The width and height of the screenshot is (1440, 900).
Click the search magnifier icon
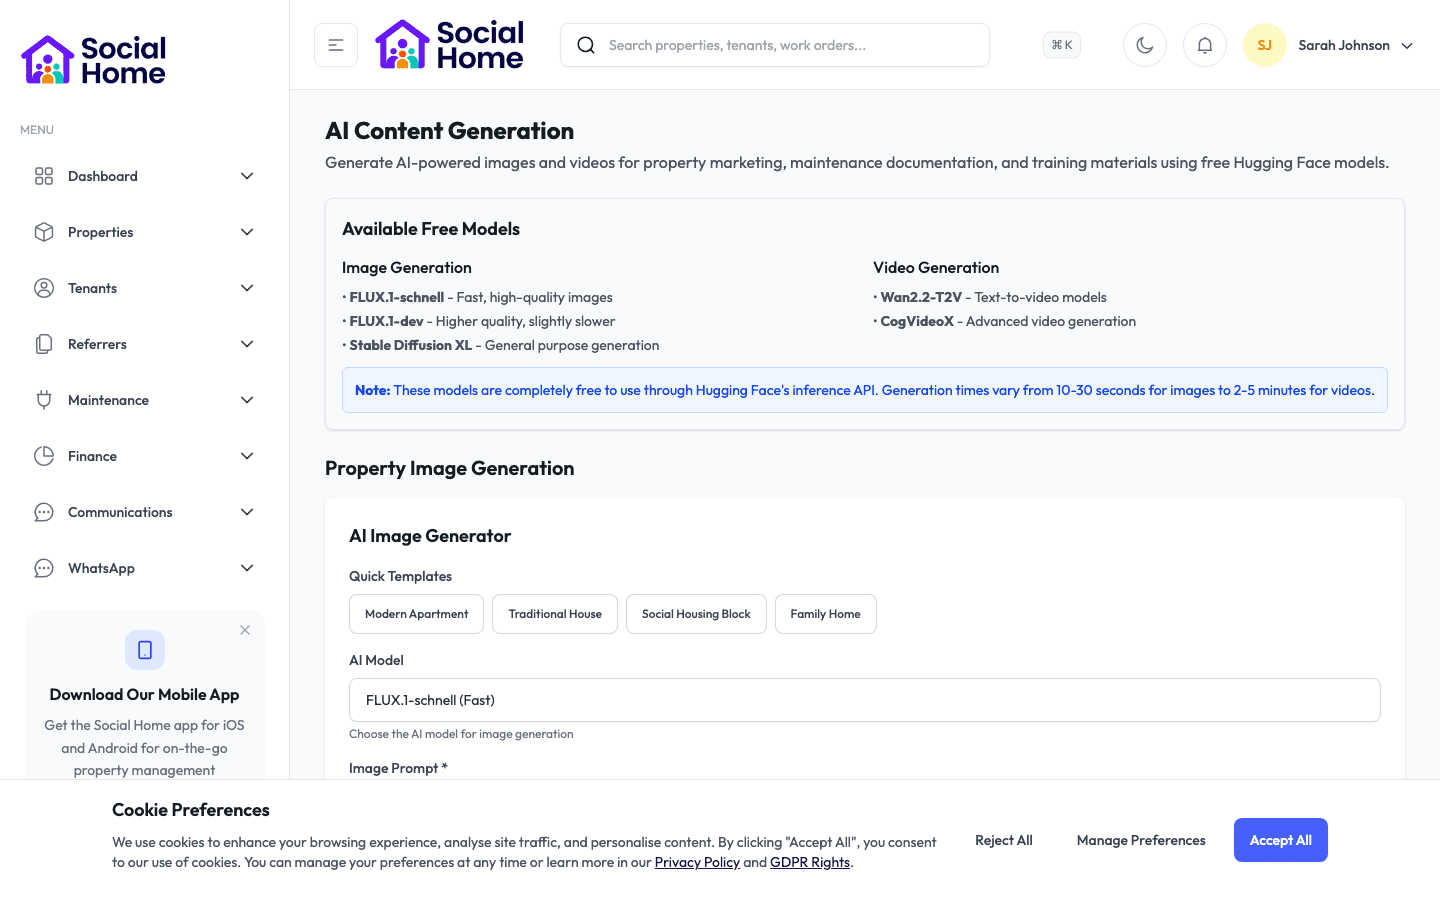586,45
